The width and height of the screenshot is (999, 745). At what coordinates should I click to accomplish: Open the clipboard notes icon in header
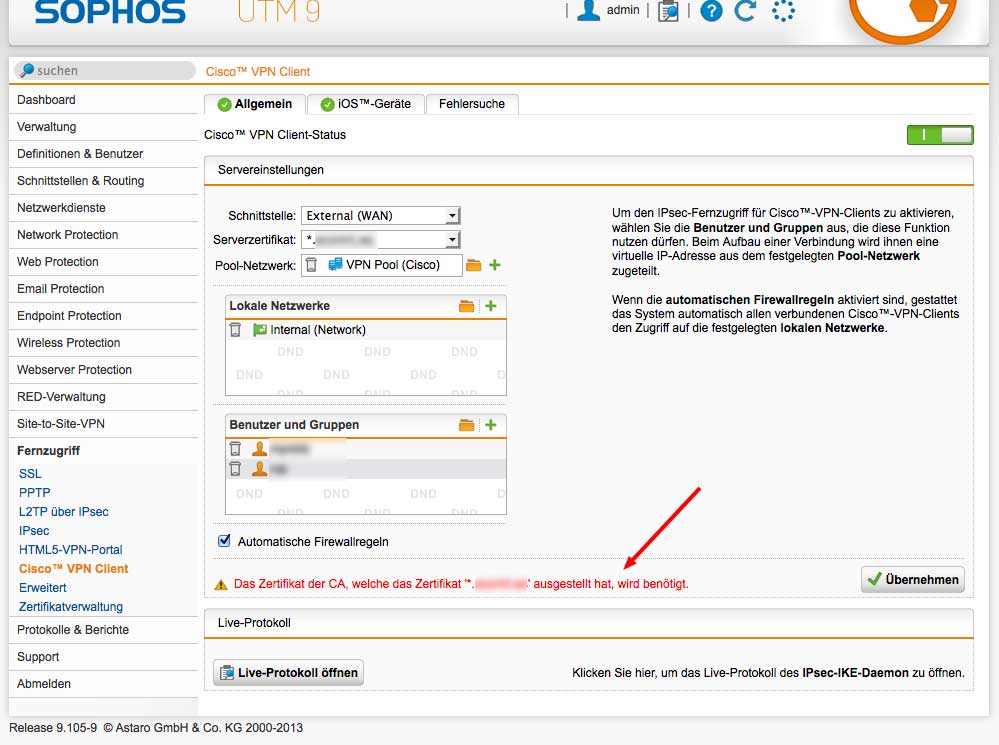pyautogui.click(x=668, y=11)
